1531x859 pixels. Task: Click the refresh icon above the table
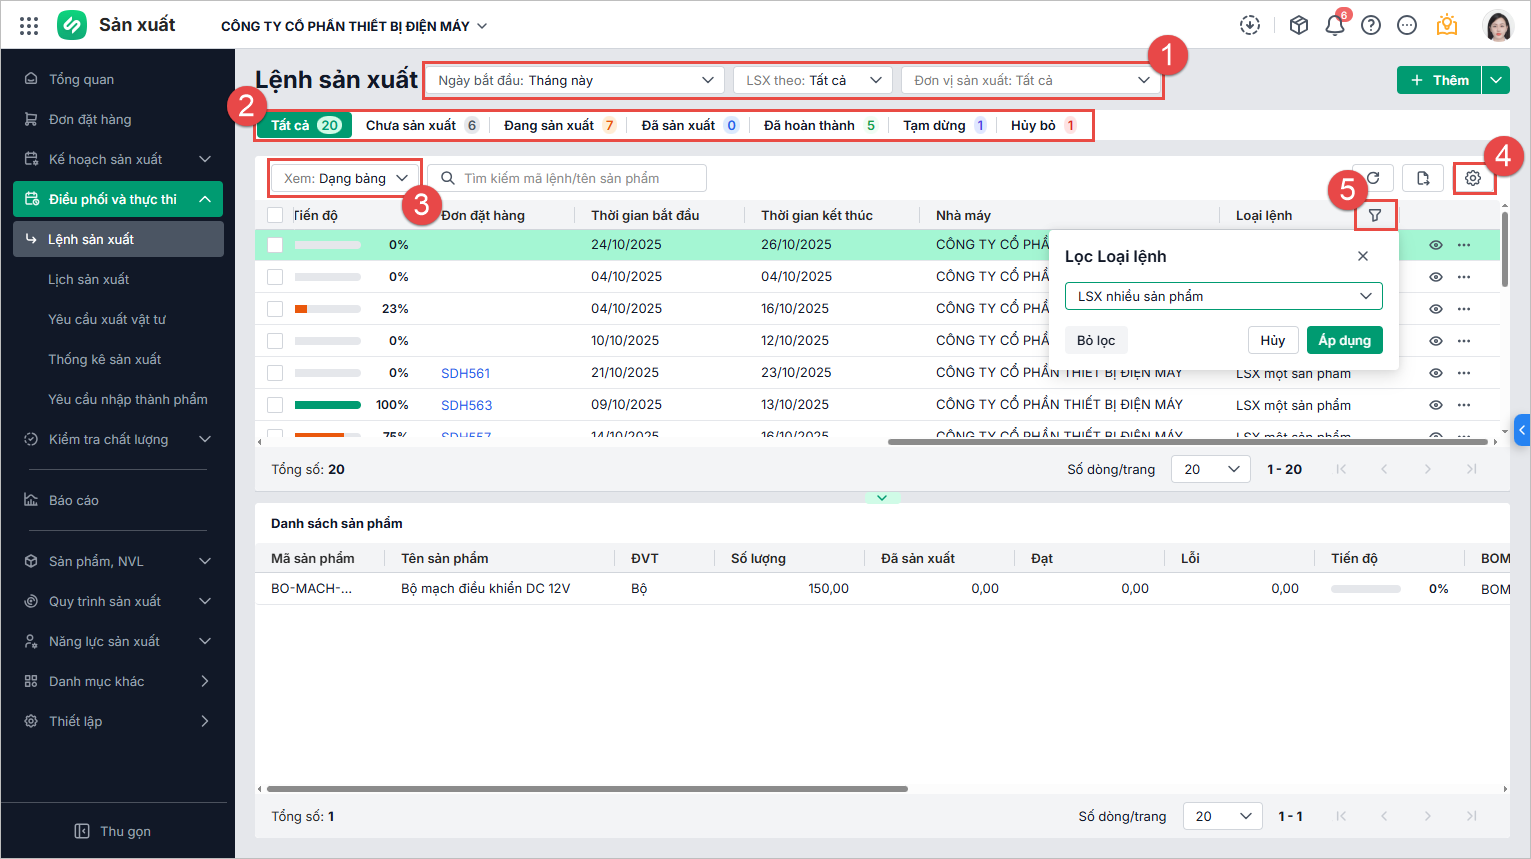(x=1373, y=178)
